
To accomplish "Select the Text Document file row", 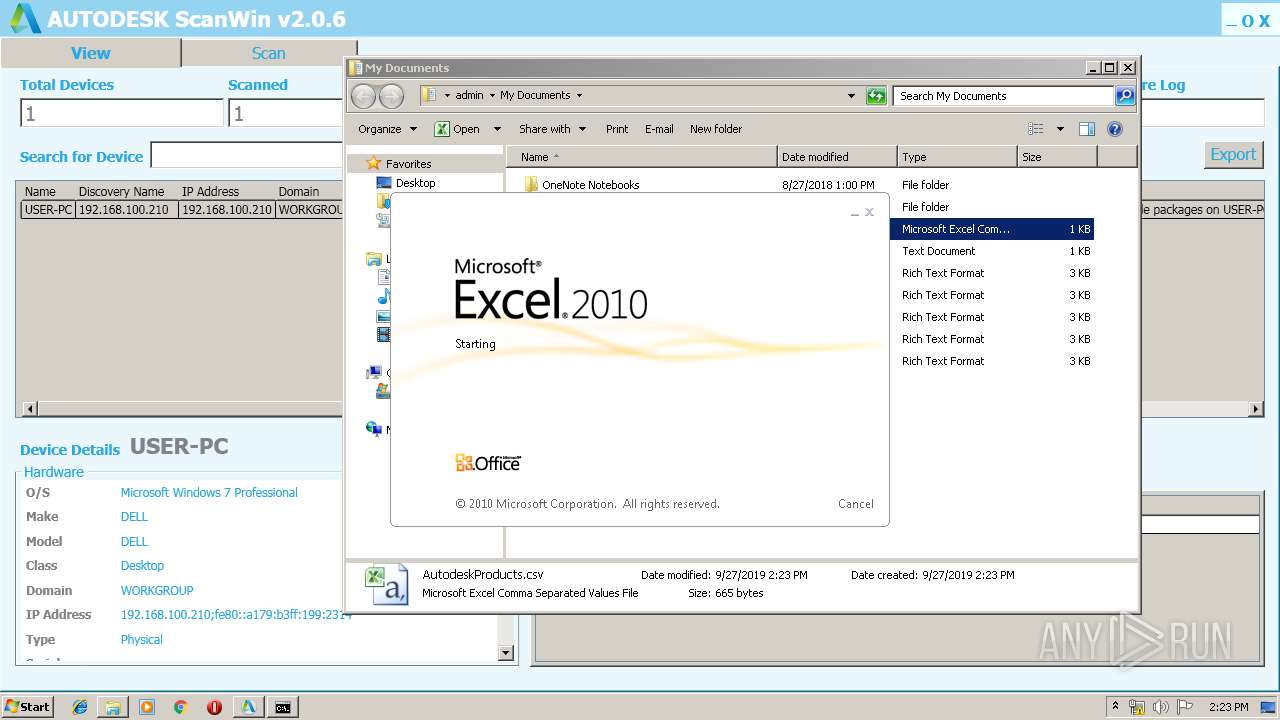I will [991, 251].
